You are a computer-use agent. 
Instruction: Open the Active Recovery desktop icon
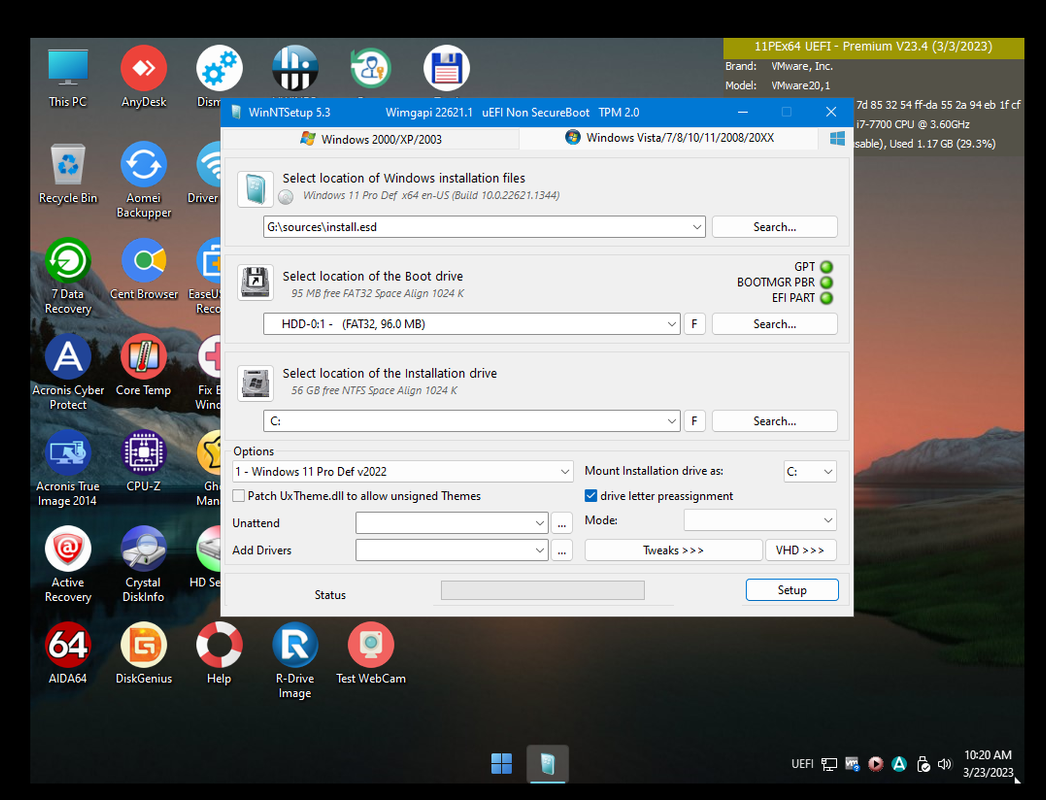(x=67, y=564)
